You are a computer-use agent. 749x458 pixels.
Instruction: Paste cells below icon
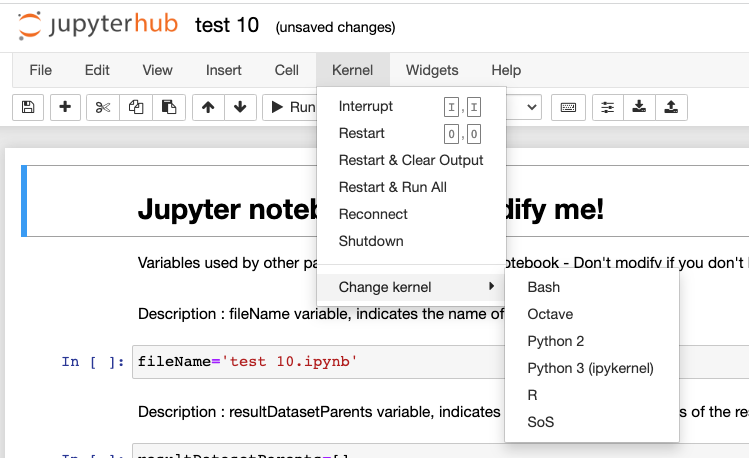(169, 107)
